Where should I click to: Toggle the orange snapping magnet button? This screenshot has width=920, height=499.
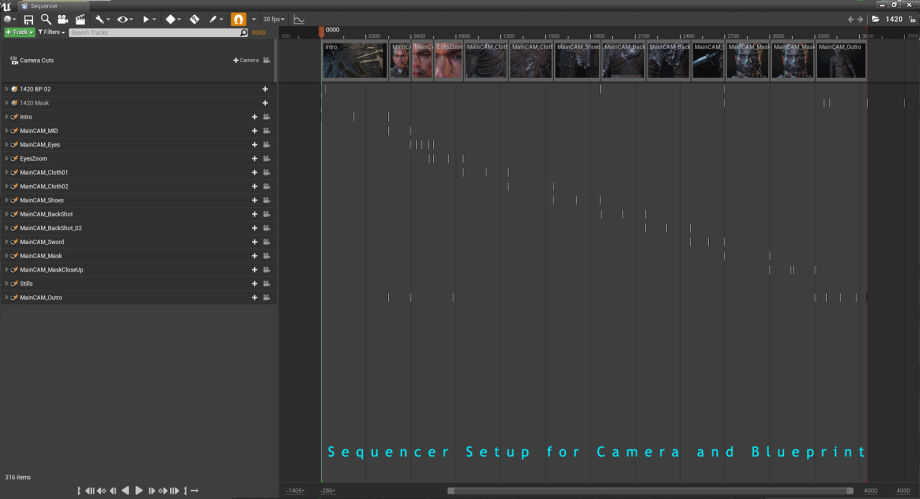point(238,19)
